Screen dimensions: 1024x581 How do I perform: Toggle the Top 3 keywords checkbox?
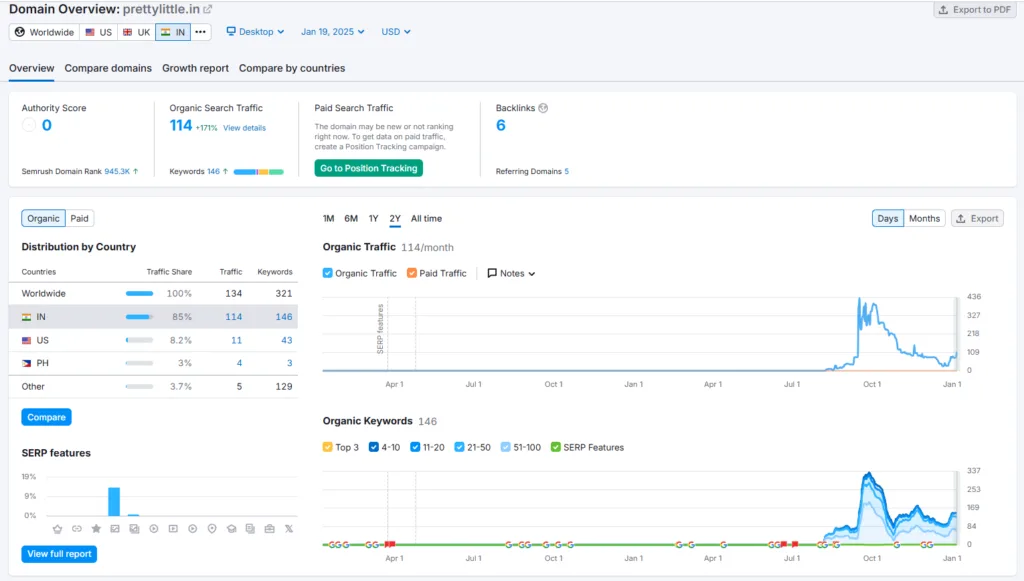[x=327, y=447]
